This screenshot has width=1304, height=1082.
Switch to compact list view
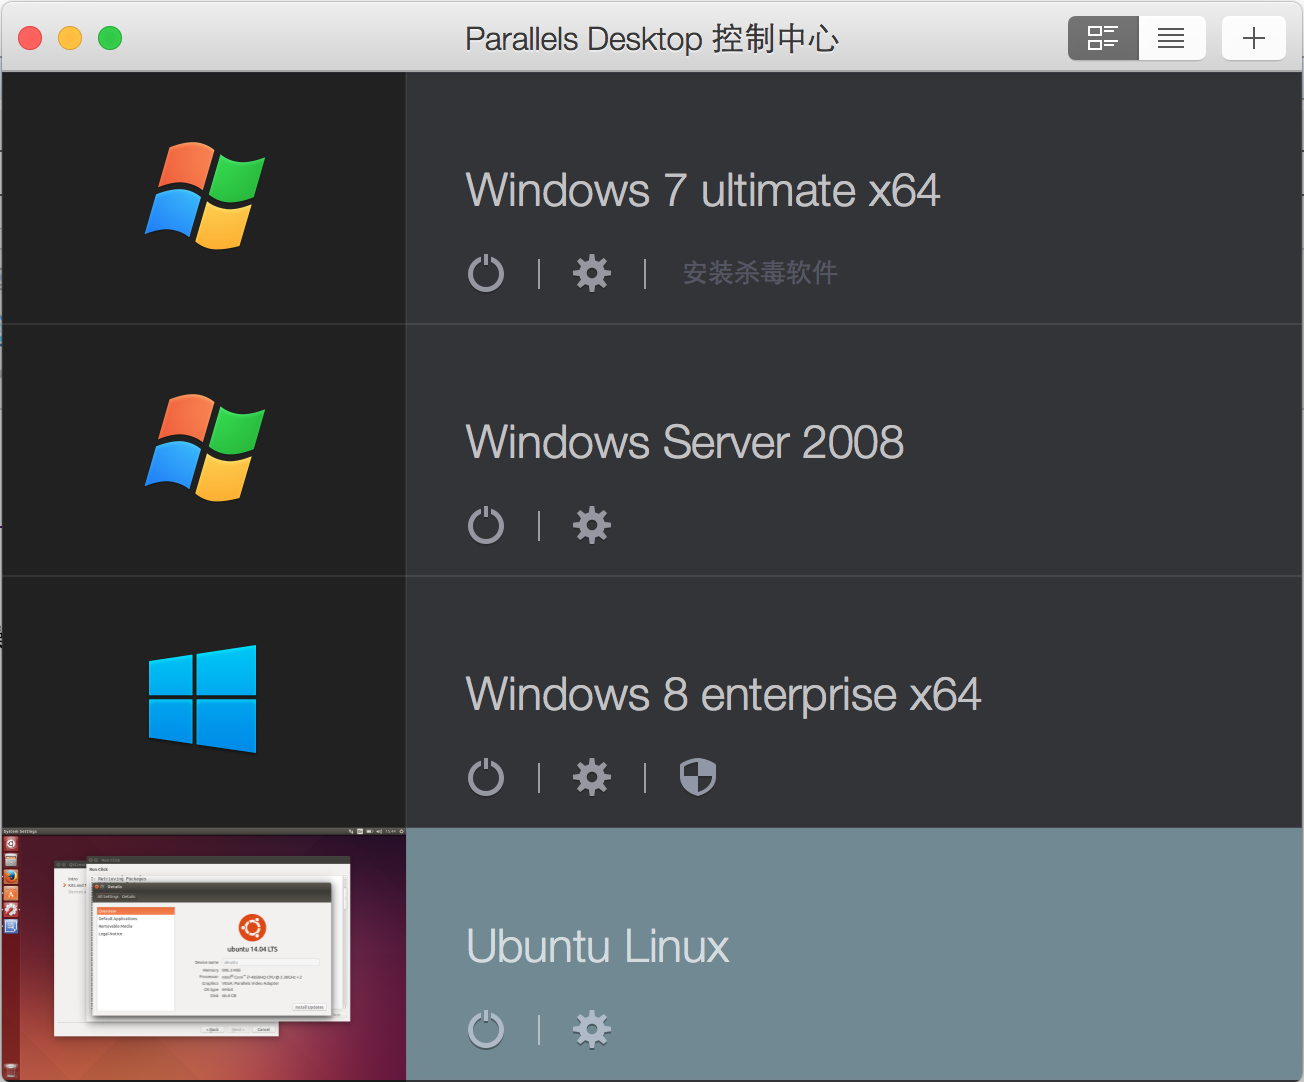click(x=1172, y=38)
